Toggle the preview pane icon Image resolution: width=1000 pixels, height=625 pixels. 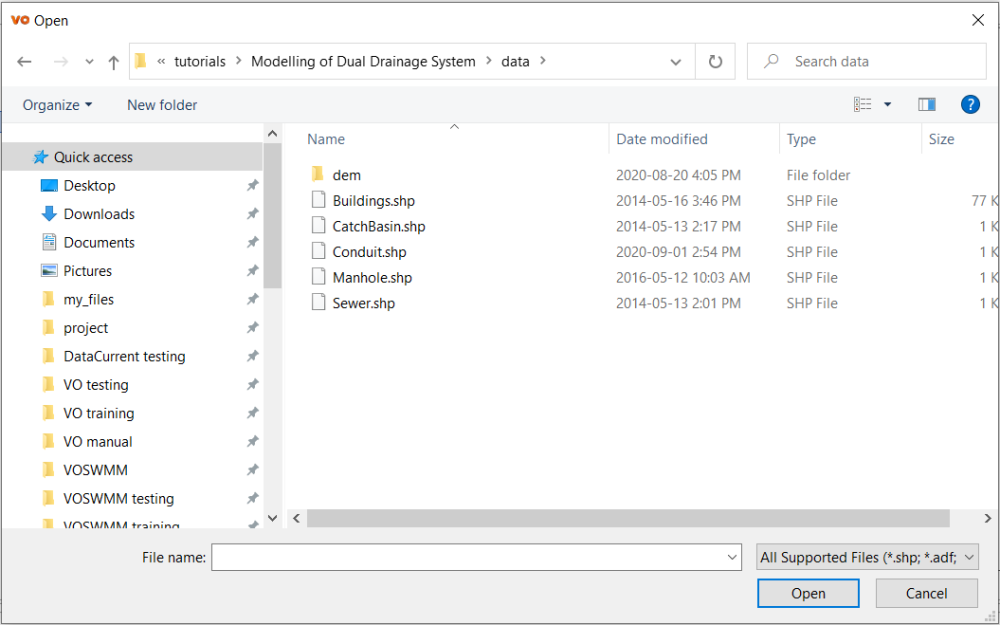[927, 105]
